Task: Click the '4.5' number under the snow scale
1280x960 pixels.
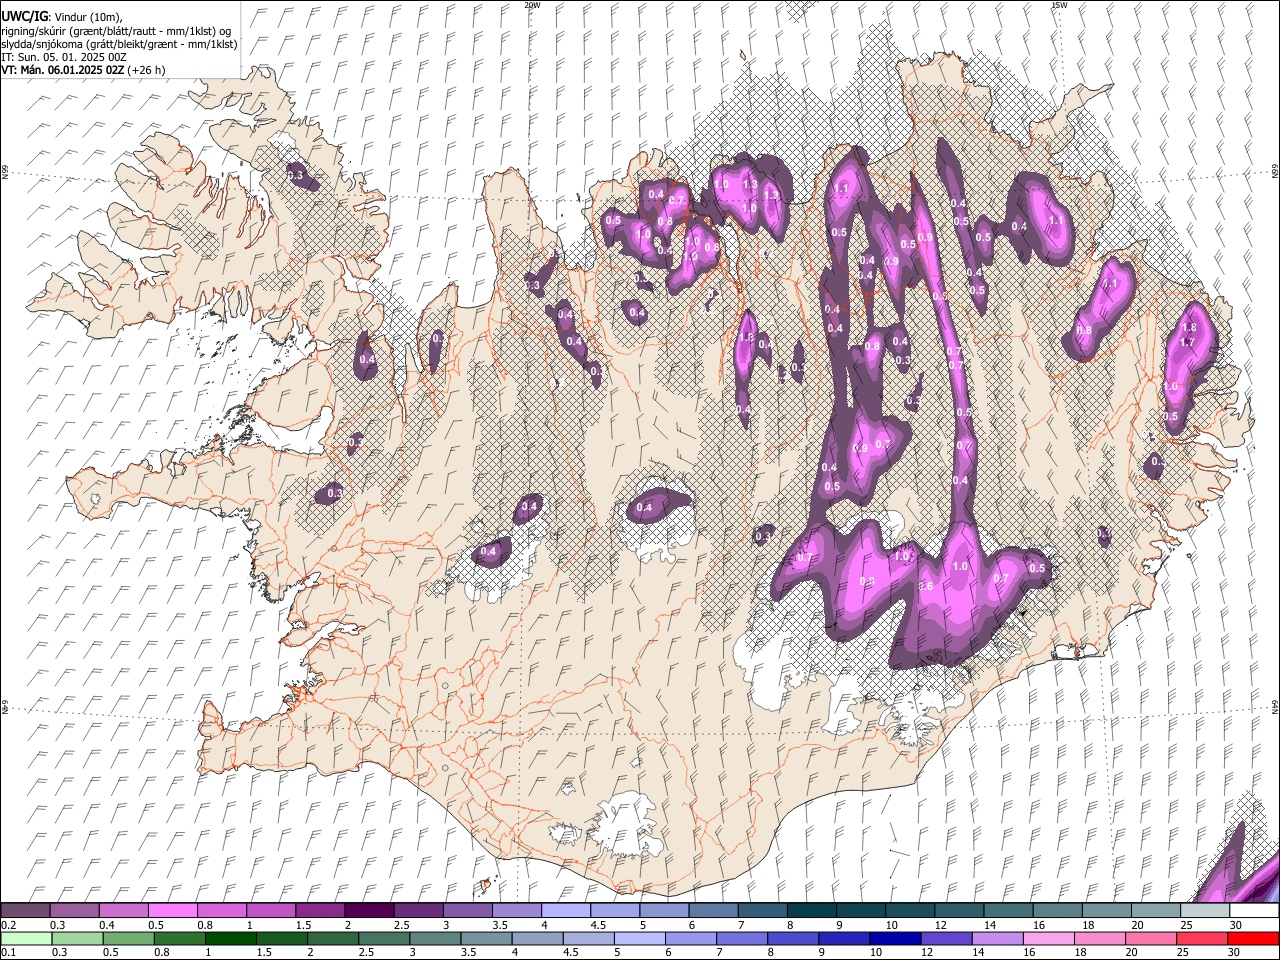Action: (x=598, y=925)
